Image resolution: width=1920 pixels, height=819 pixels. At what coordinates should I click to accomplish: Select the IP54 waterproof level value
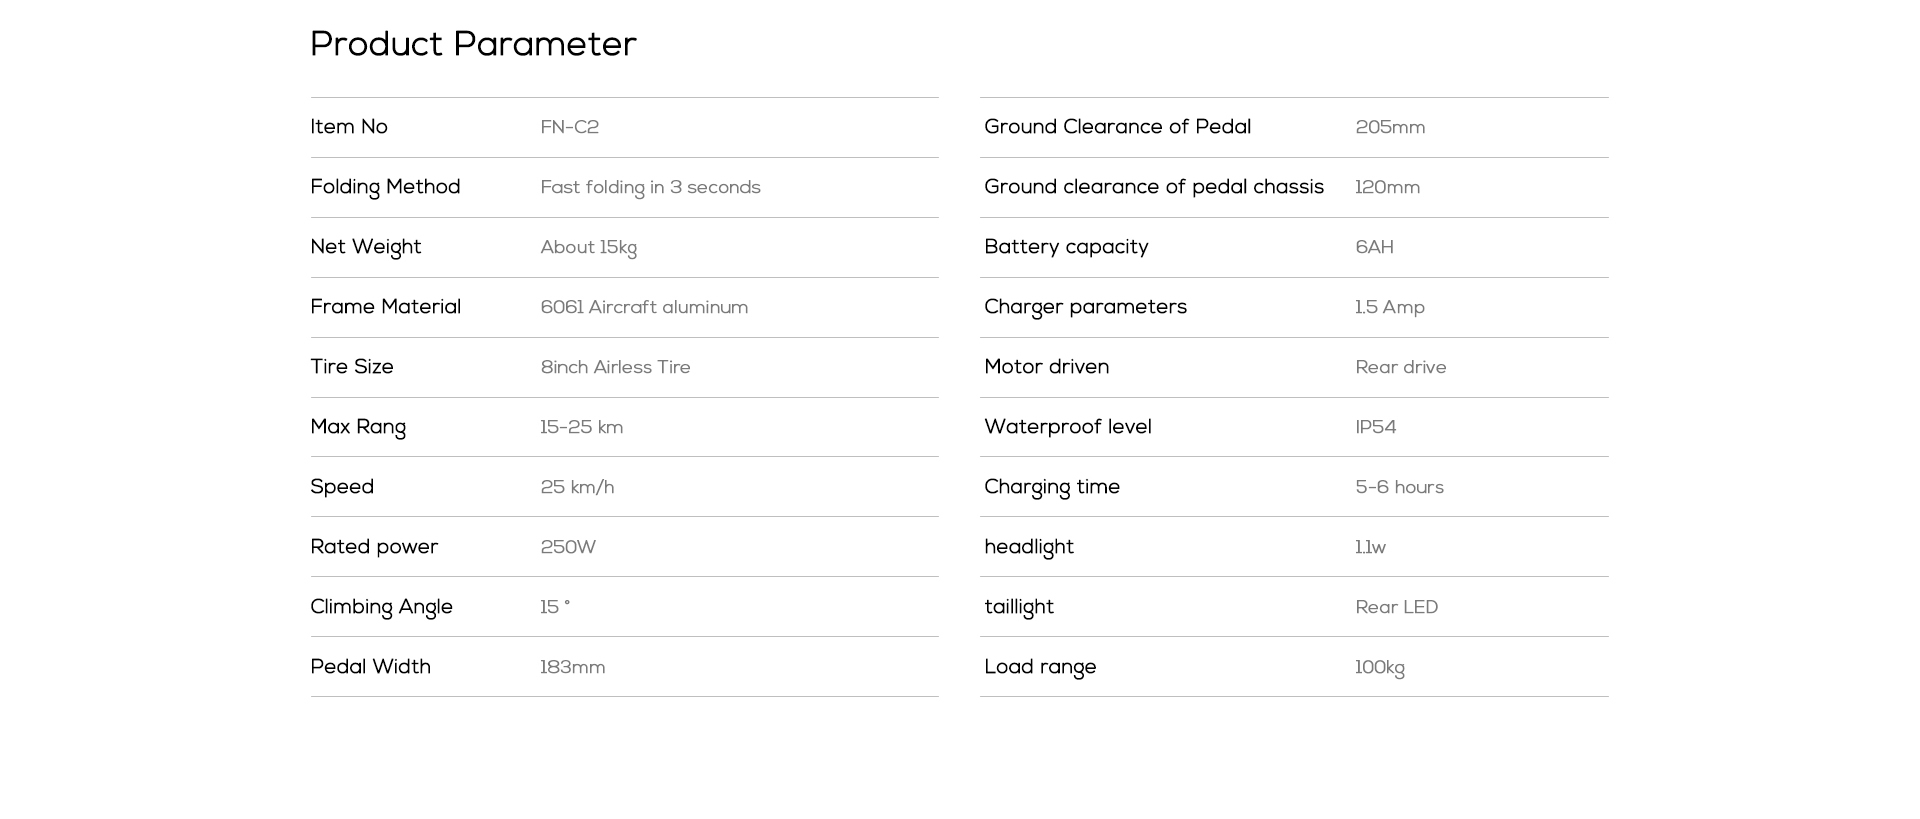click(1375, 427)
